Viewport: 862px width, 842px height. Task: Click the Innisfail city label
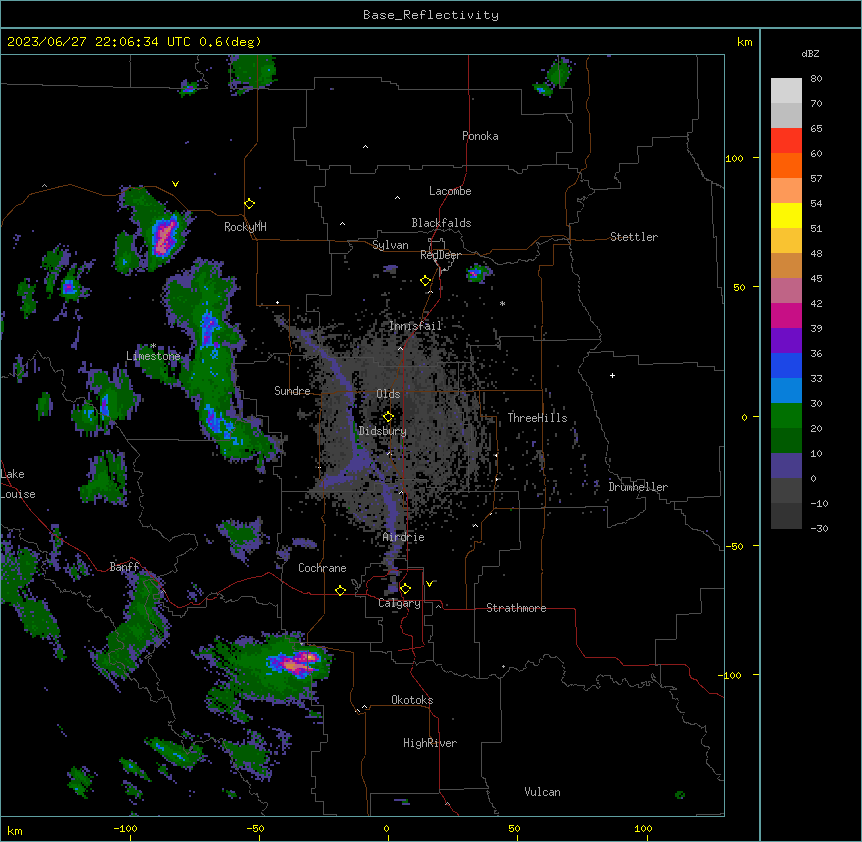(x=415, y=326)
